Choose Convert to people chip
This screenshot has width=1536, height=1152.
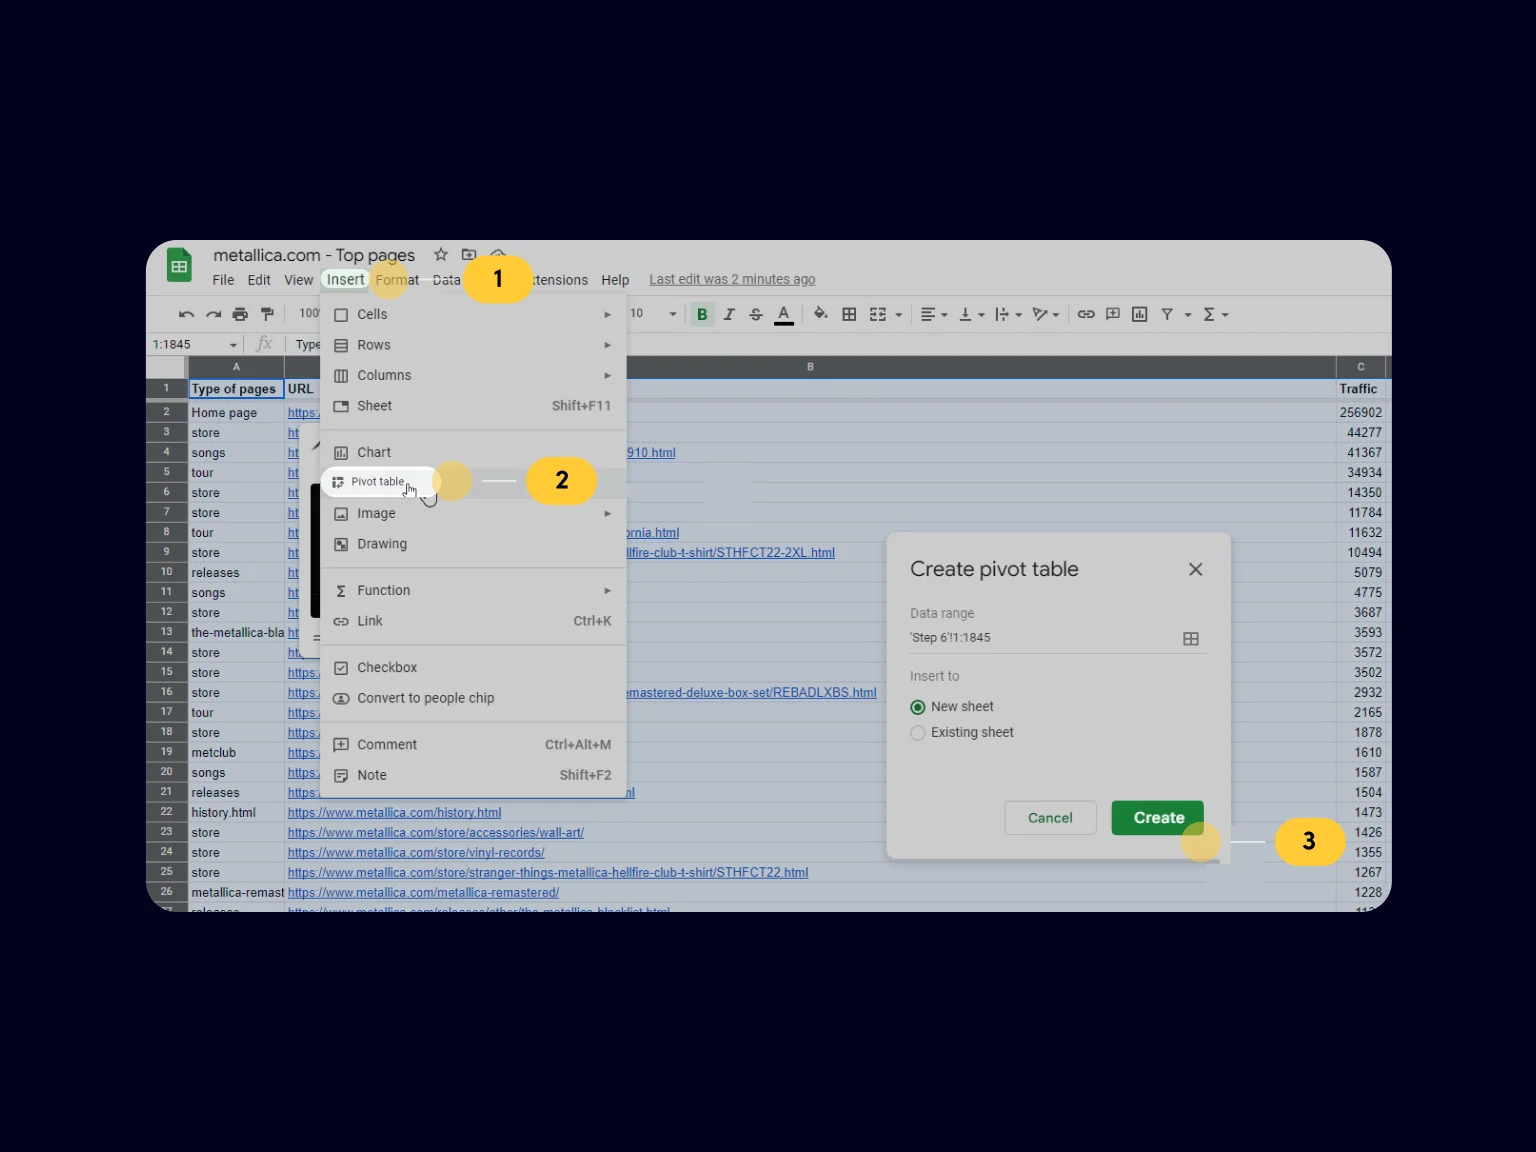[x=473, y=698]
